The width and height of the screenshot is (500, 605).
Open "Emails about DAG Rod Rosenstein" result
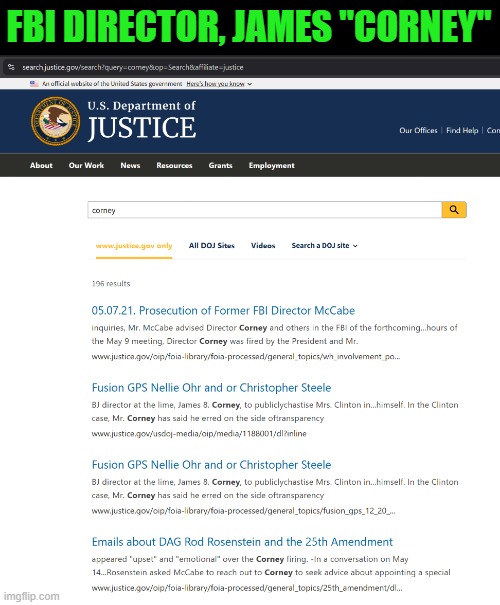pyautogui.click(x=242, y=542)
